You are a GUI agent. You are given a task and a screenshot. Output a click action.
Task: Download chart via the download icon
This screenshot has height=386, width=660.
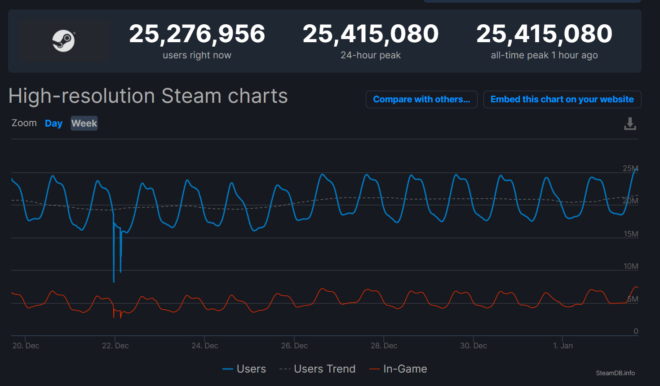(630, 124)
